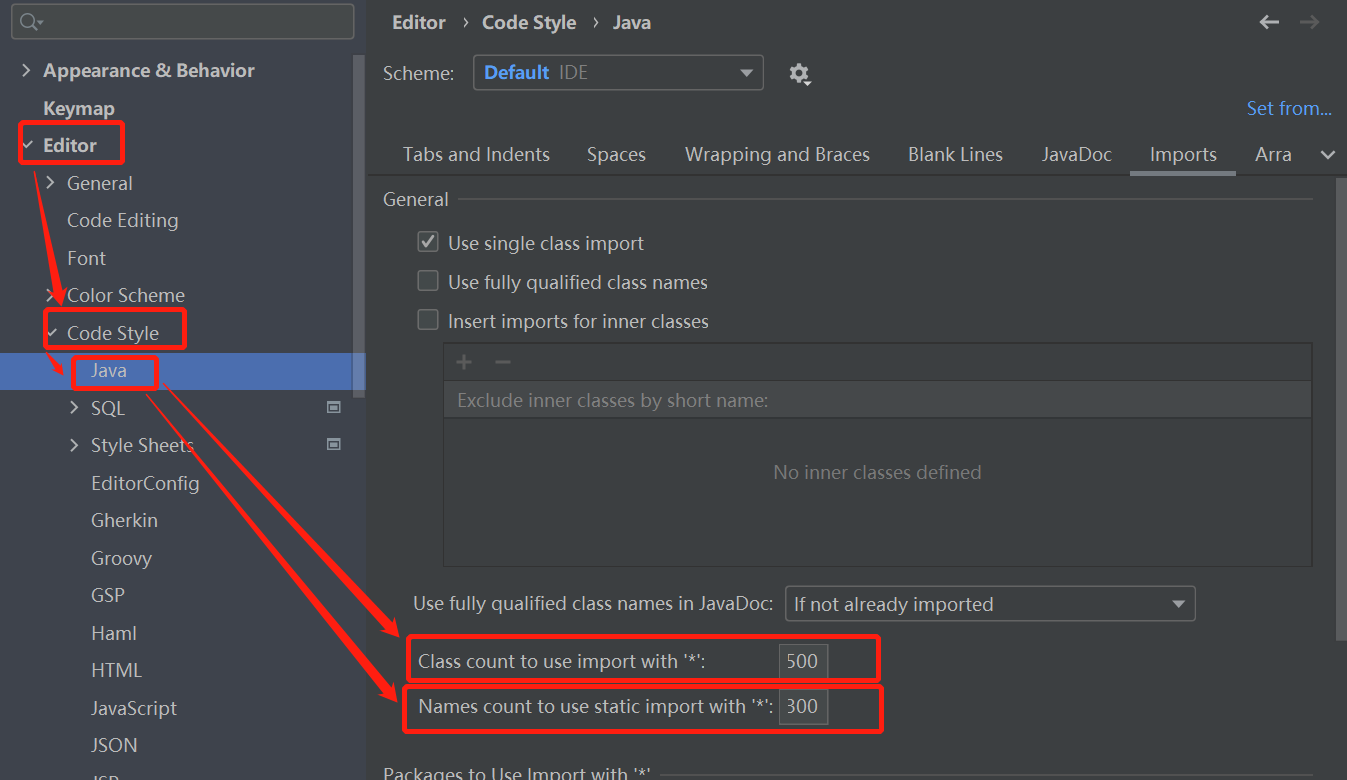Click the Java breadcrumb segment
This screenshot has width=1347, height=780.
point(632,22)
